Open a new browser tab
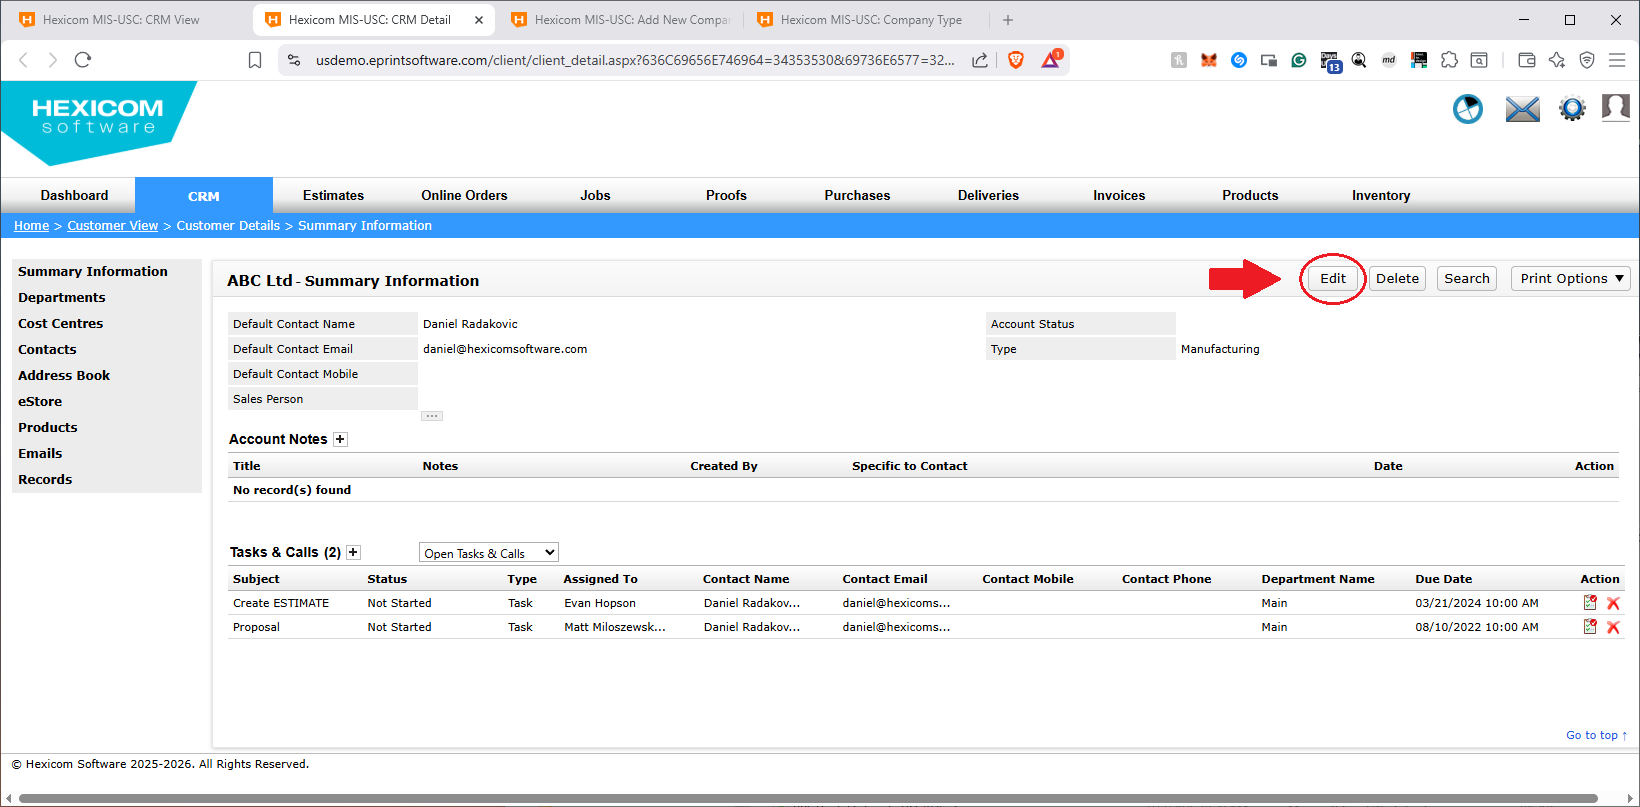Viewport: 1640px width, 807px height. pos(1008,20)
